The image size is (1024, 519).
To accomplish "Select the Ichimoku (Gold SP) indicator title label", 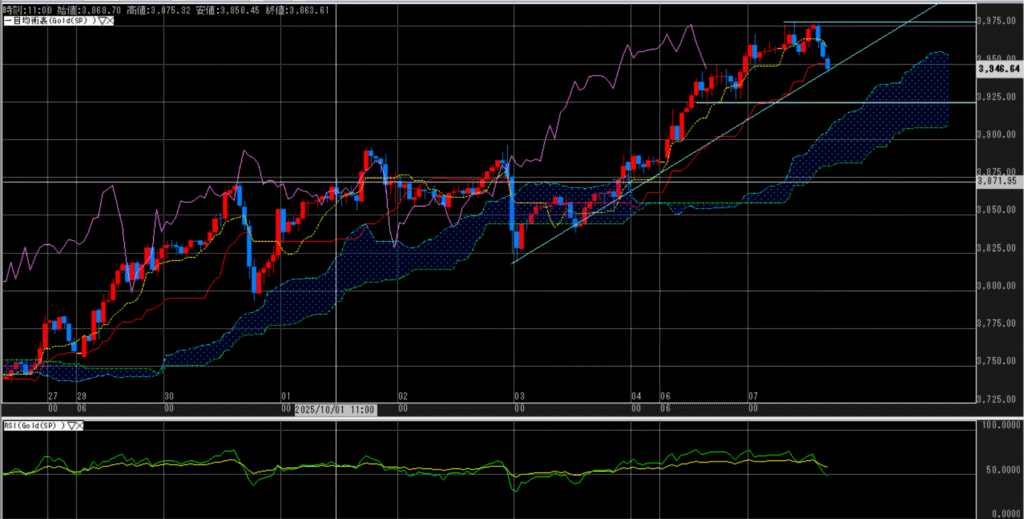I will pyautogui.click(x=45, y=20).
